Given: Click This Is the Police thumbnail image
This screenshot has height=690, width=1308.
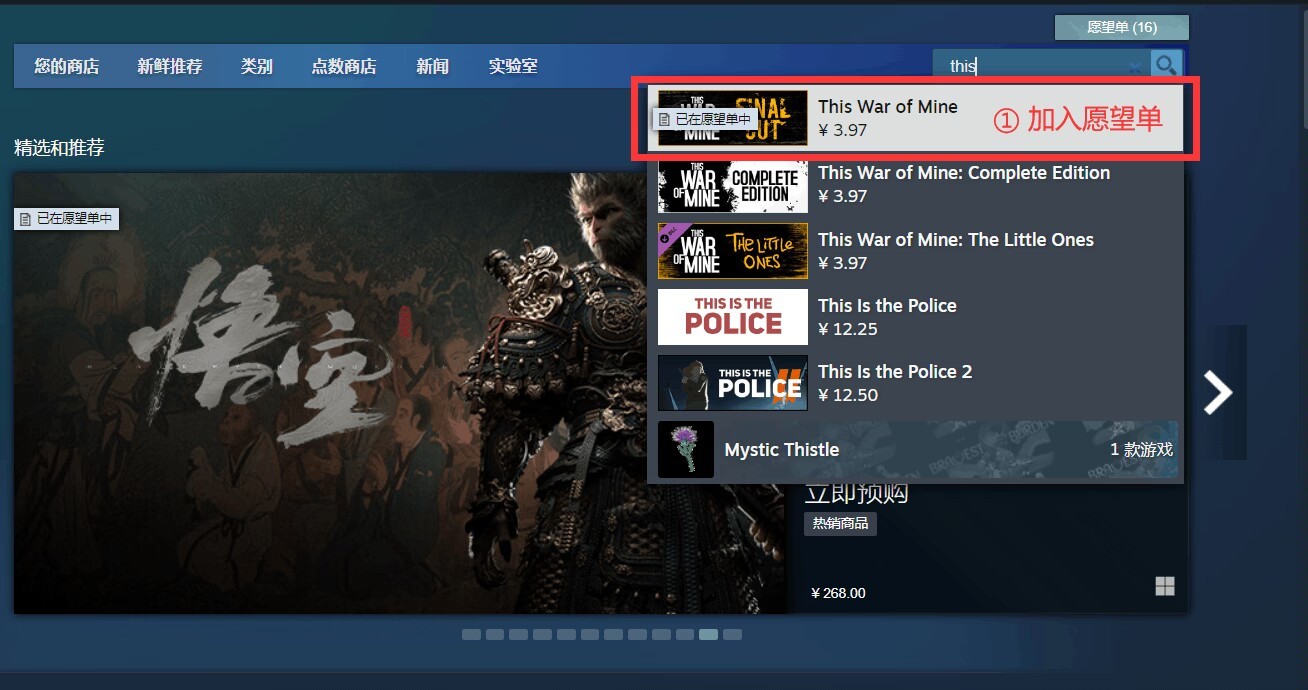Looking at the screenshot, I should click(x=732, y=317).
